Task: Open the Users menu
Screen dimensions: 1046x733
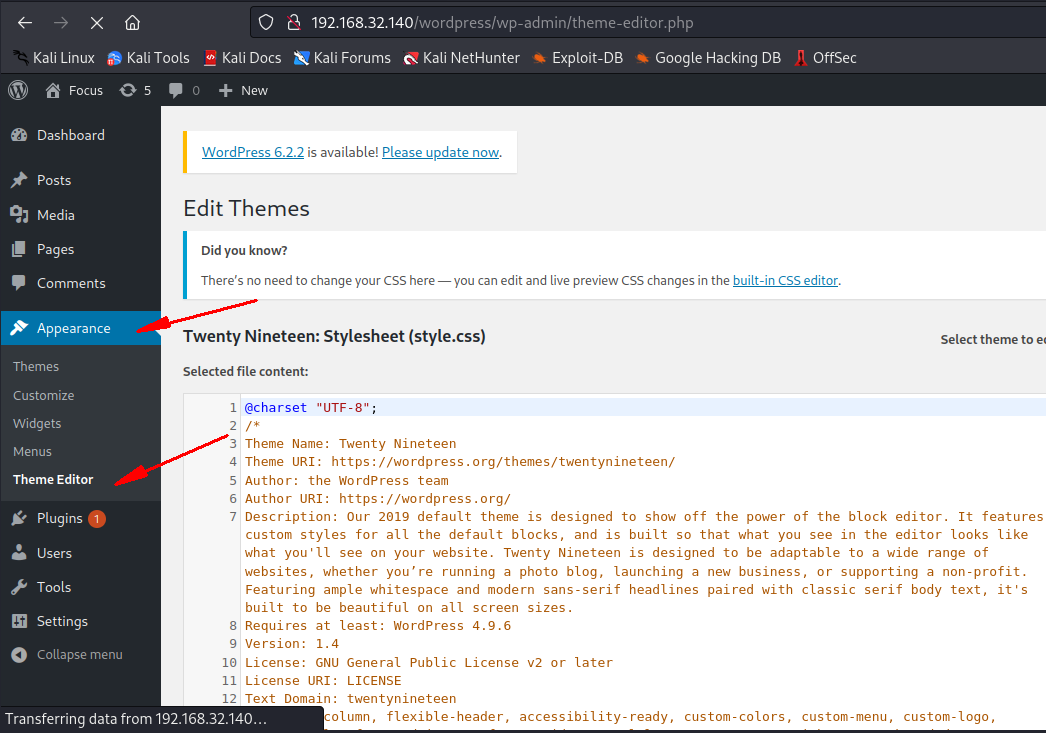Action: click(x=80, y=553)
